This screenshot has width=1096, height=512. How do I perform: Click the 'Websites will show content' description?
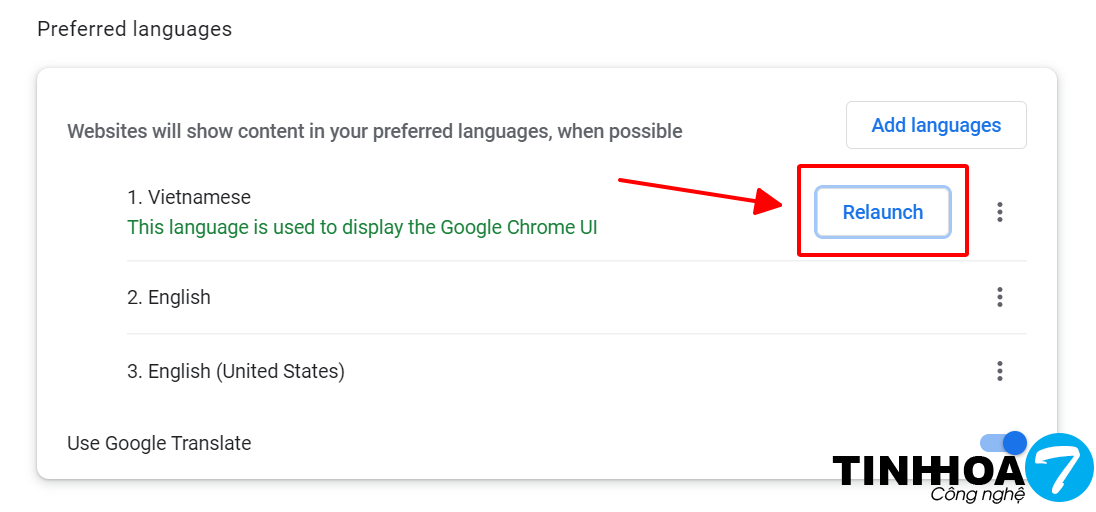point(374,131)
